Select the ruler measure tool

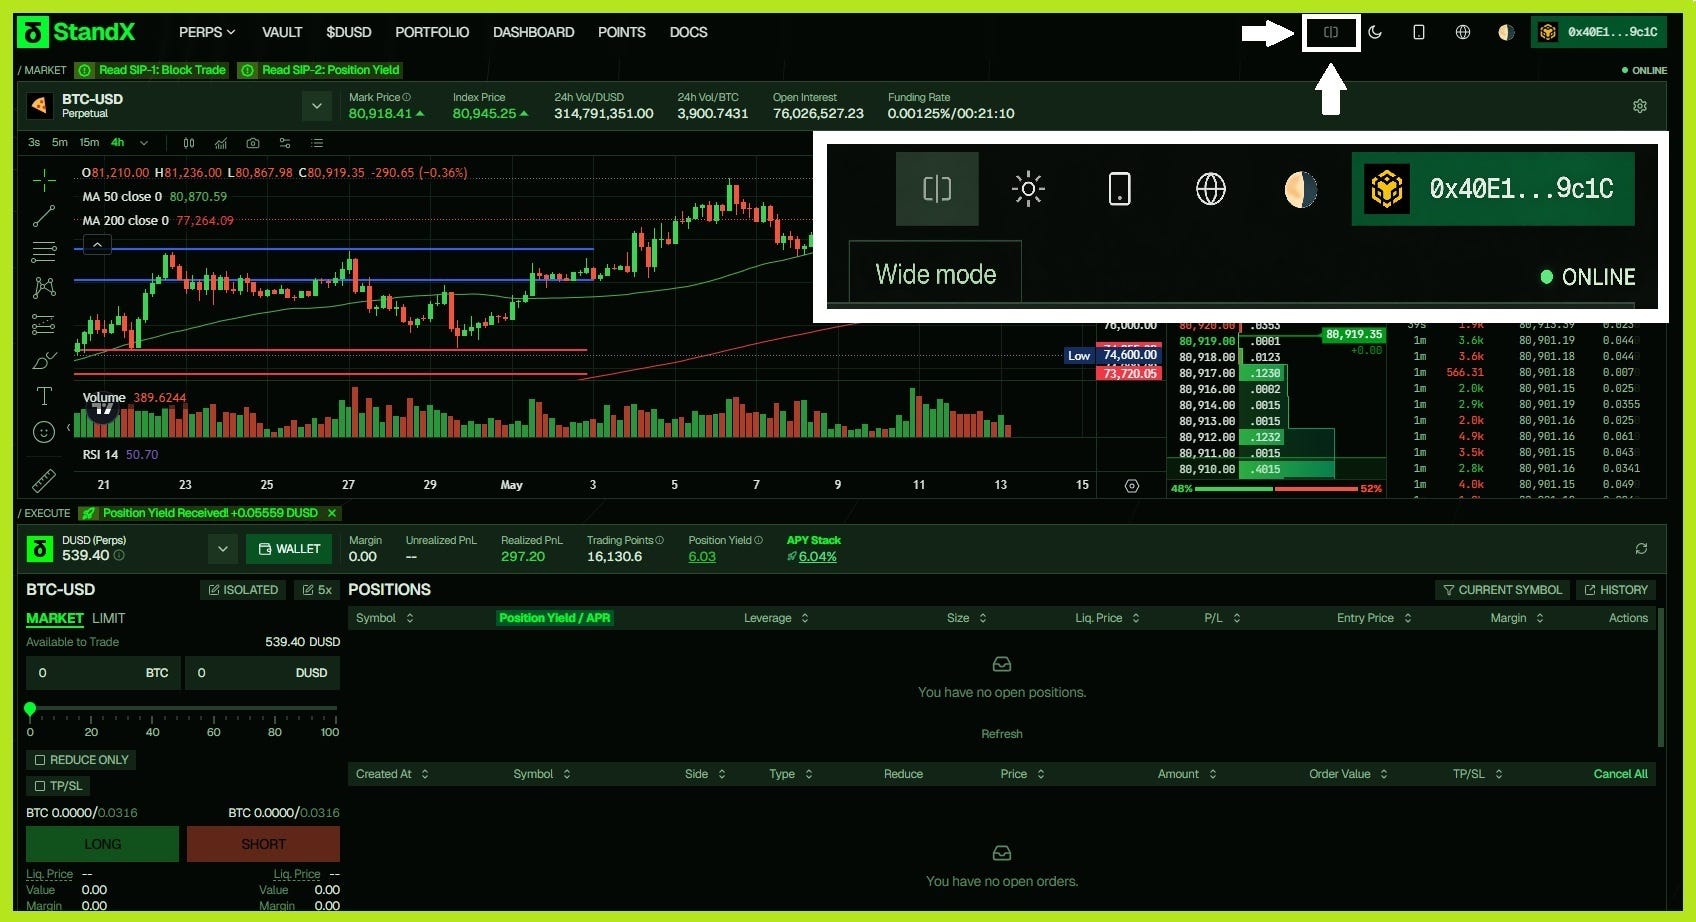(44, 481)
